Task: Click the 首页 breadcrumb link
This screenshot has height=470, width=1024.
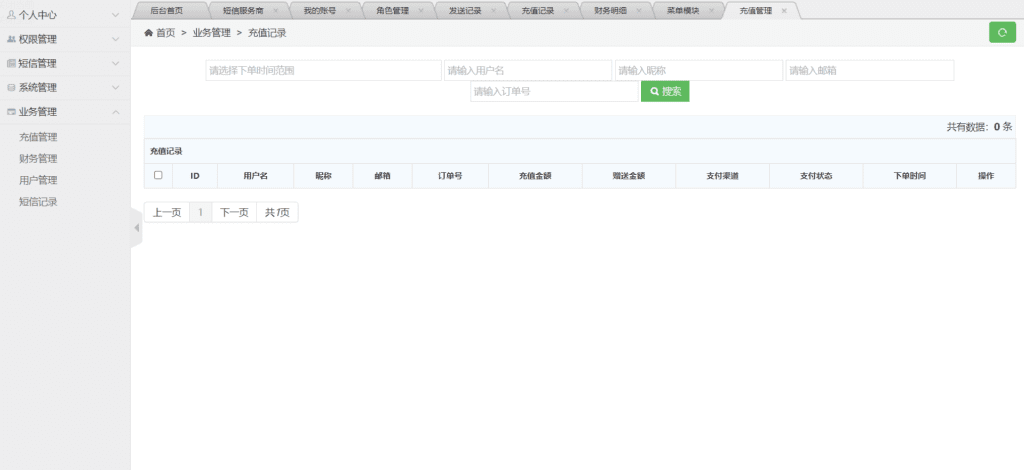Action: 166,33
